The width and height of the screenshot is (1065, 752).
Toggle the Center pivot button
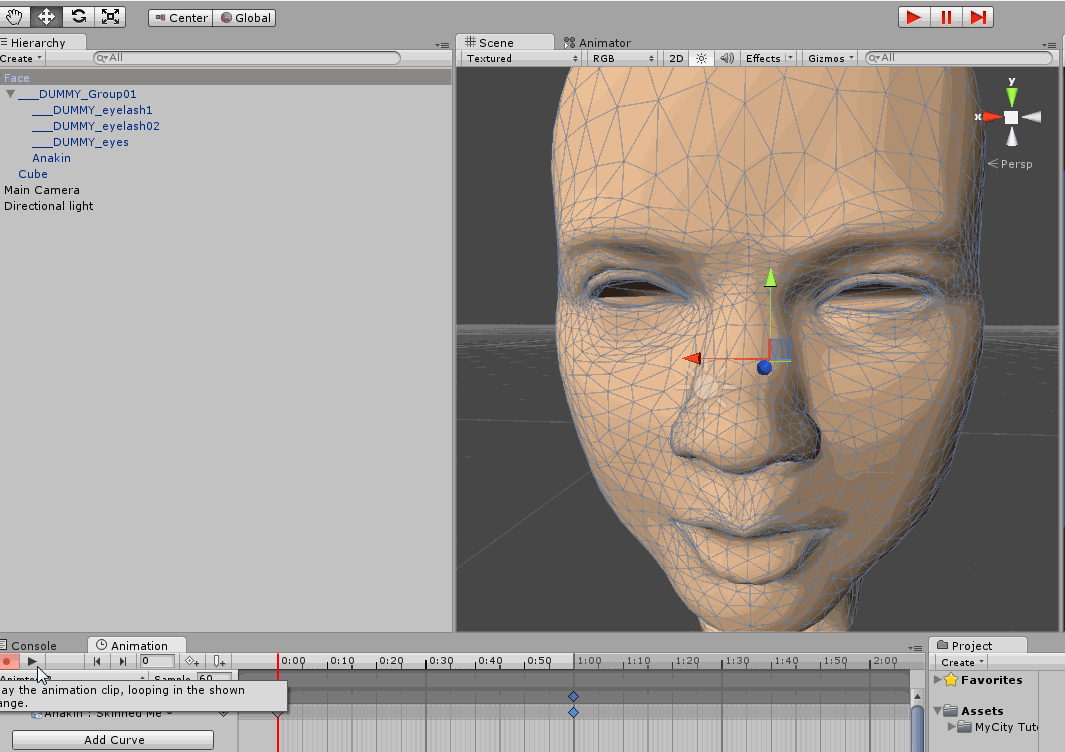181,18
